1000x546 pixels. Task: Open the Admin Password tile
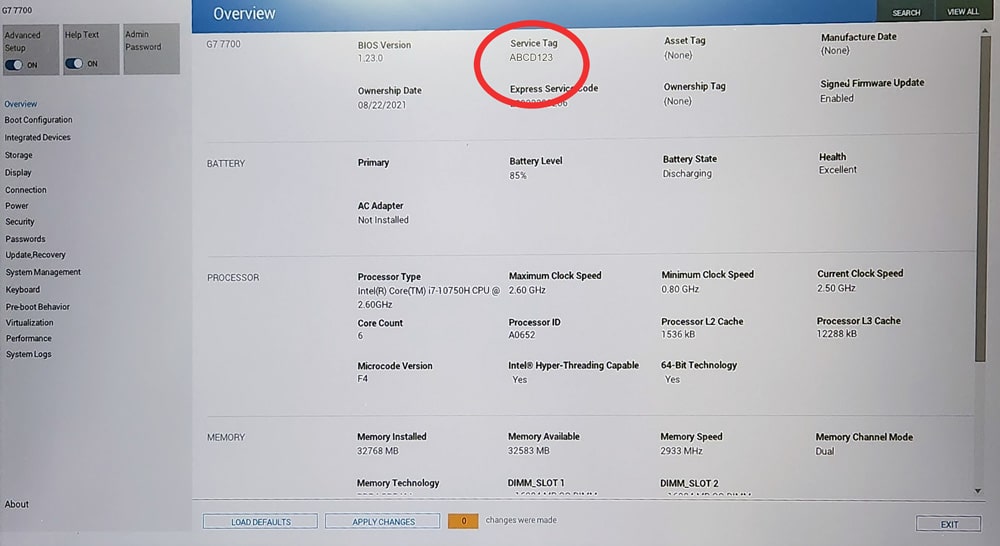pyautogui.click(x=151, y=49)
